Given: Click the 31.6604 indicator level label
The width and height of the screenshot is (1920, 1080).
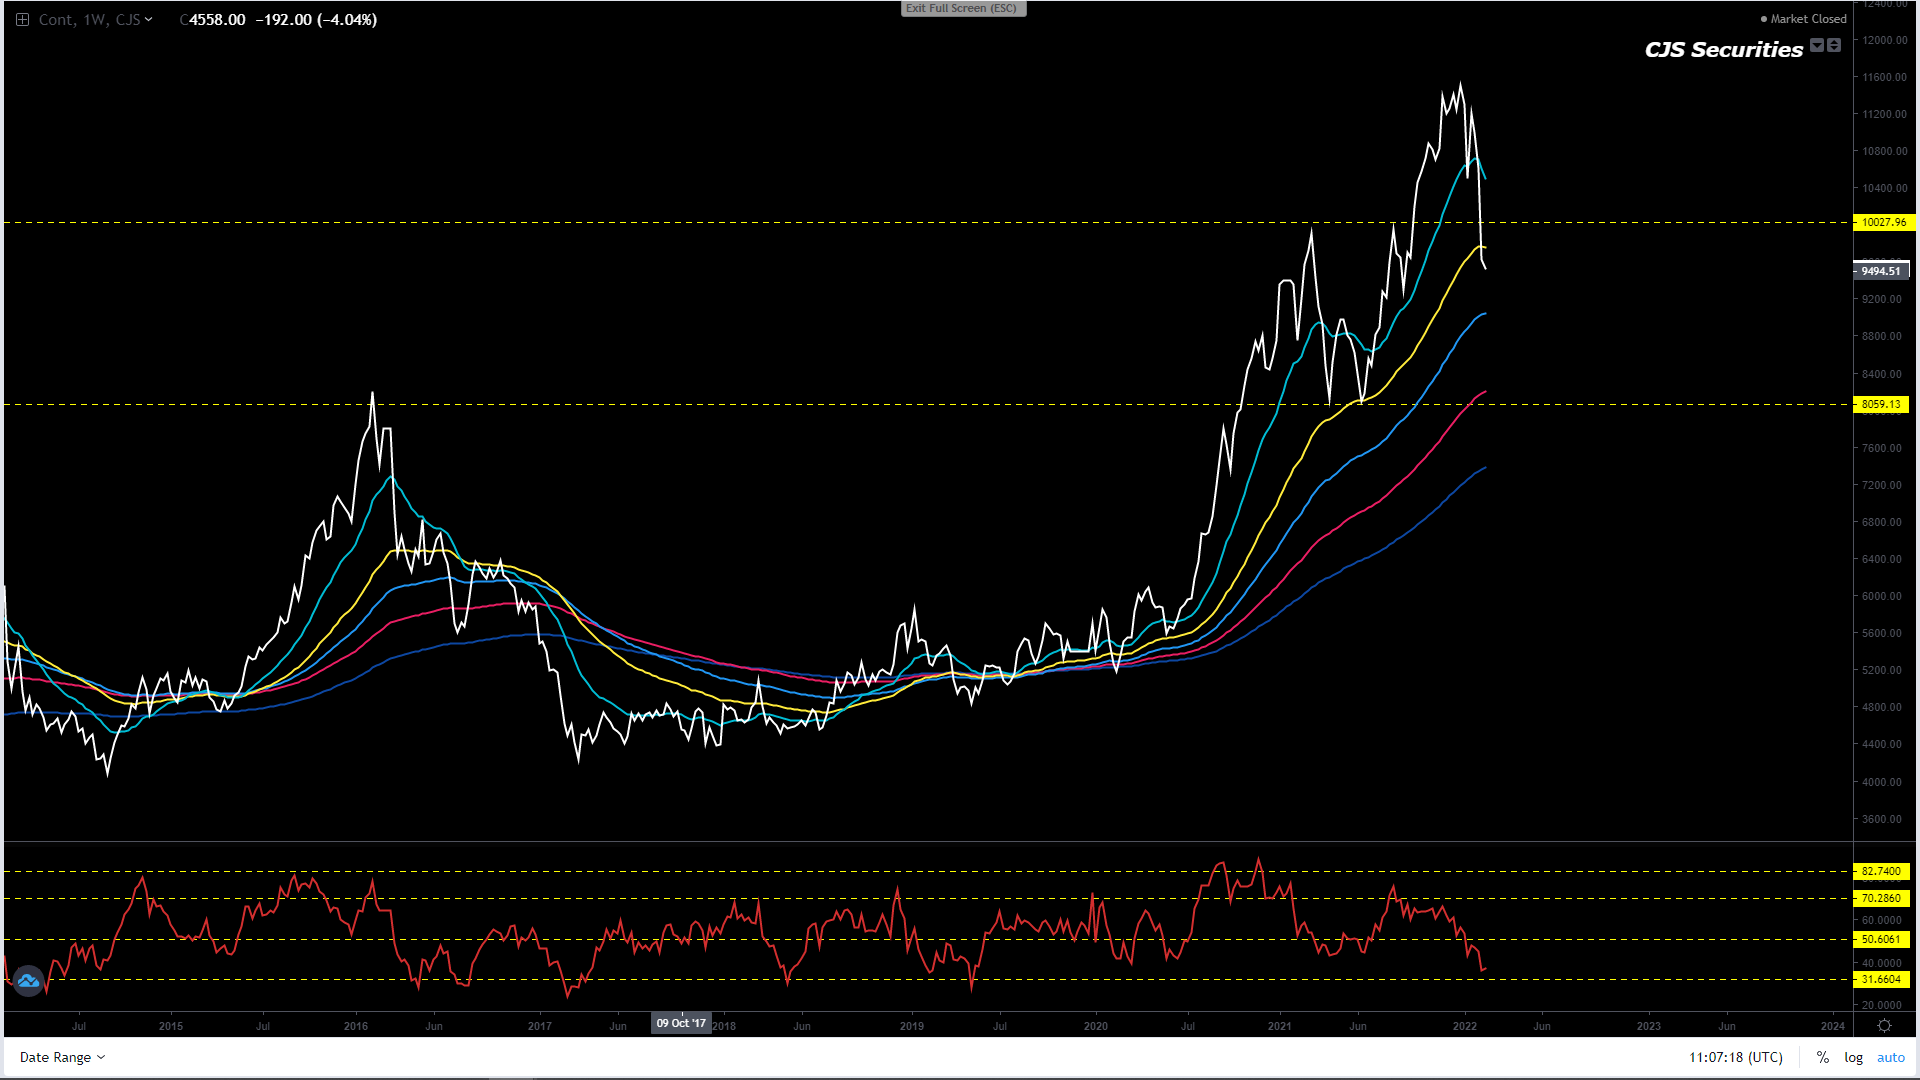Looking at the screenshot, I should (x=1881, y=979).
